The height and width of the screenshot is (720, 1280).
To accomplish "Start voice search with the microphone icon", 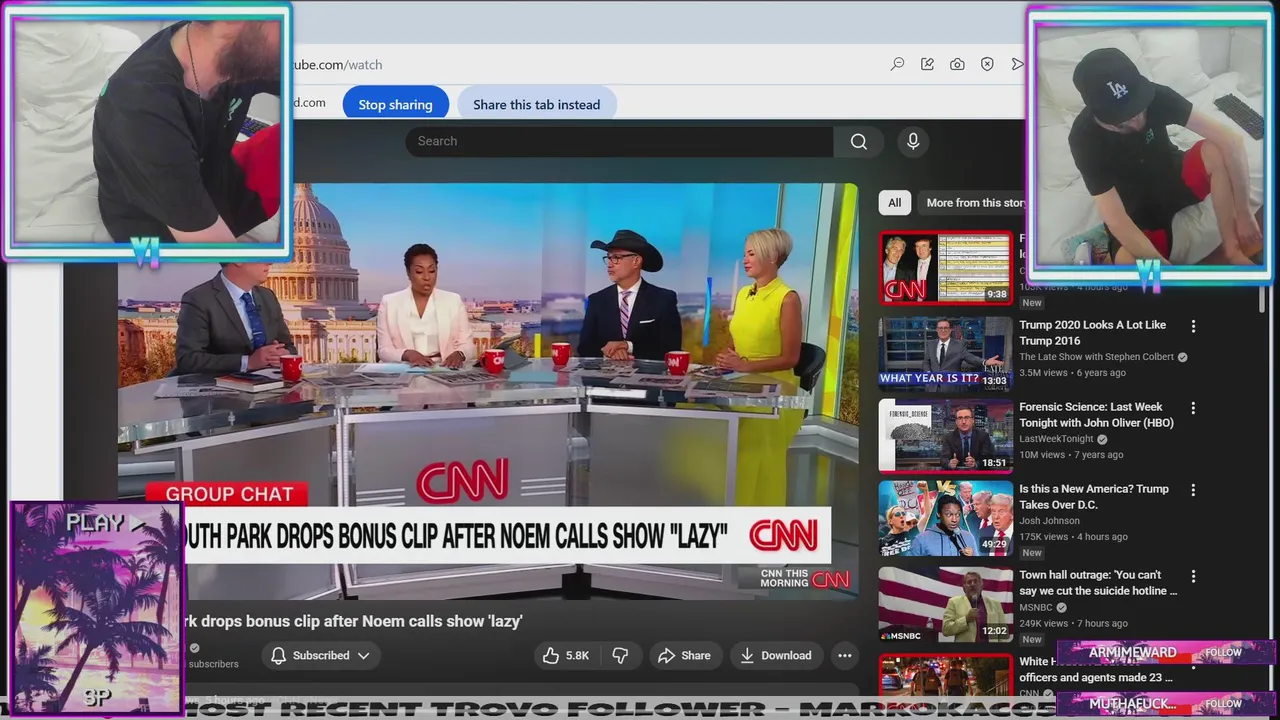I will tap(913, 141).
